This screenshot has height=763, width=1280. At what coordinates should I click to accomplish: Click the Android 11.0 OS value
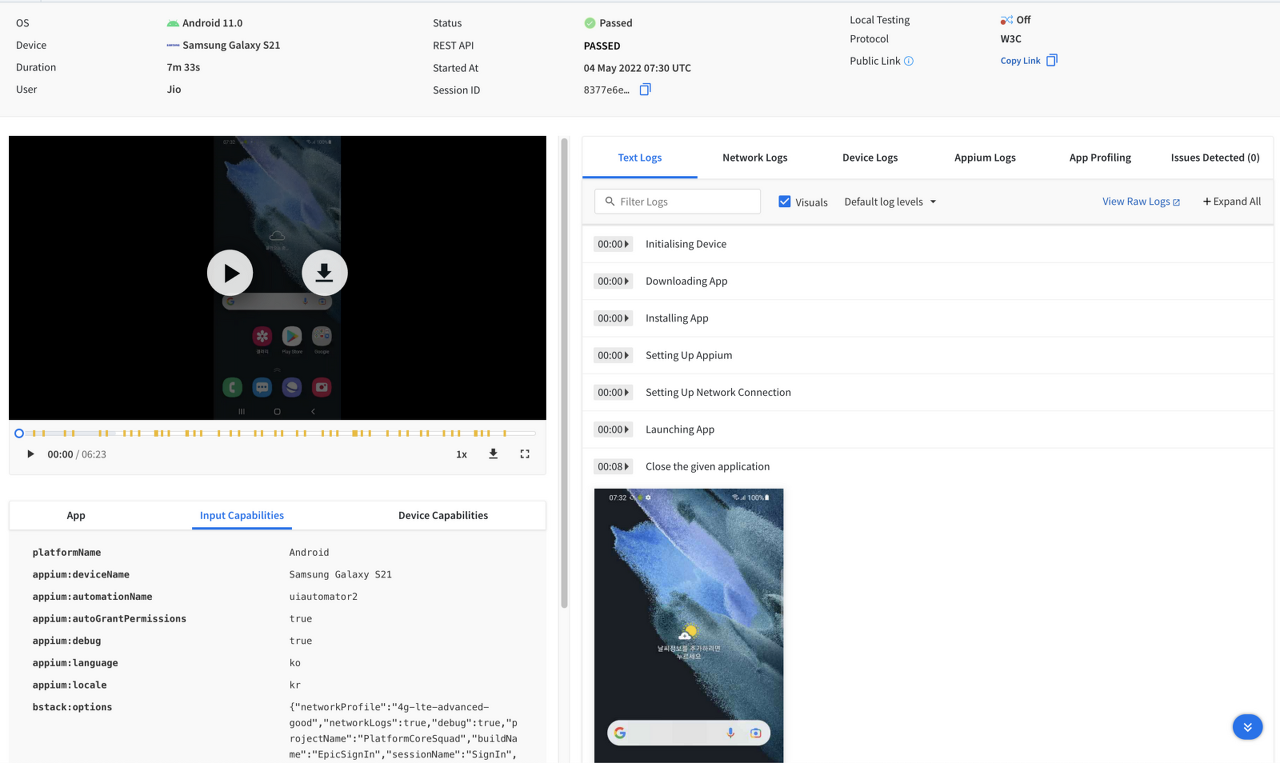[212, 23]
